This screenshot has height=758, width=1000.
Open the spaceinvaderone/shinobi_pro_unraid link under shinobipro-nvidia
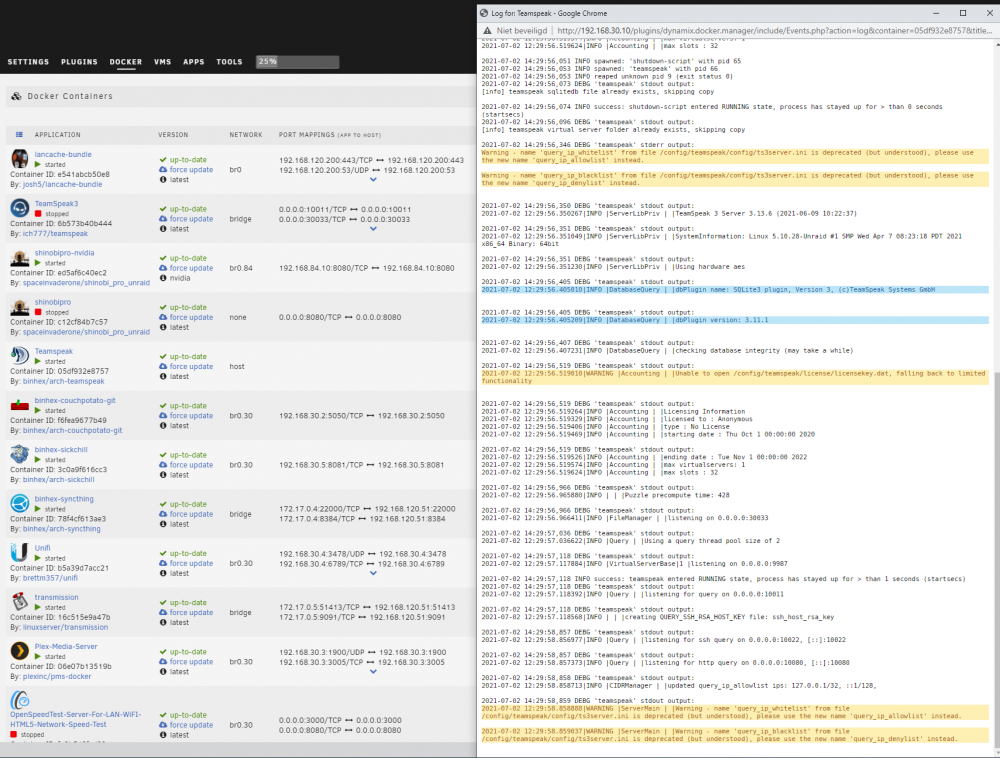coord(87,282)
